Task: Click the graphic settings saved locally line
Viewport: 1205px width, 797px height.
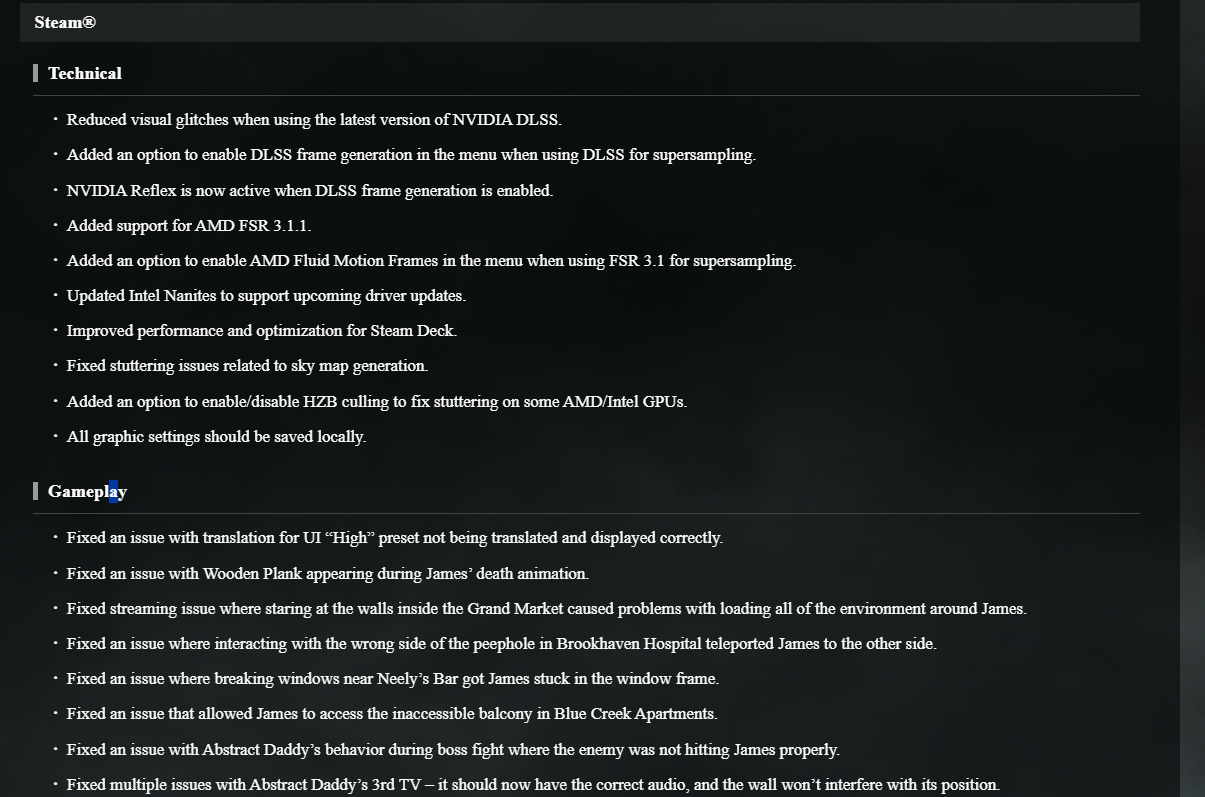Action: pyautogui.click(x=216, y=437)
